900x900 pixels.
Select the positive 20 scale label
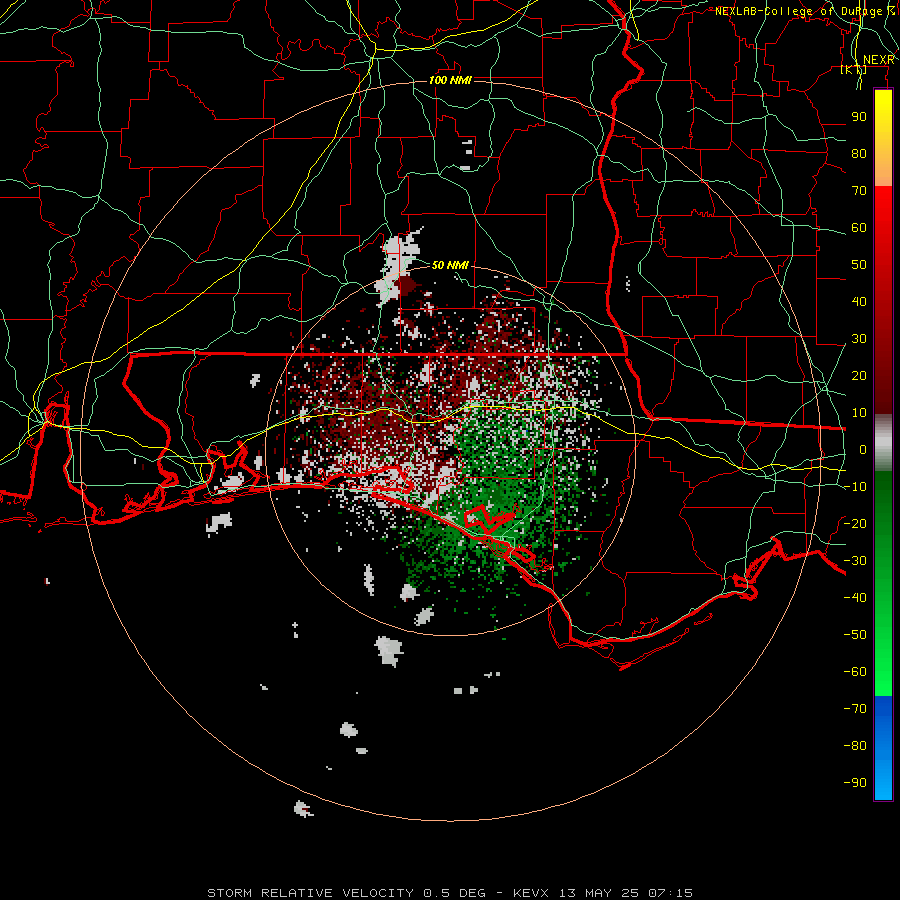(859, 375)
